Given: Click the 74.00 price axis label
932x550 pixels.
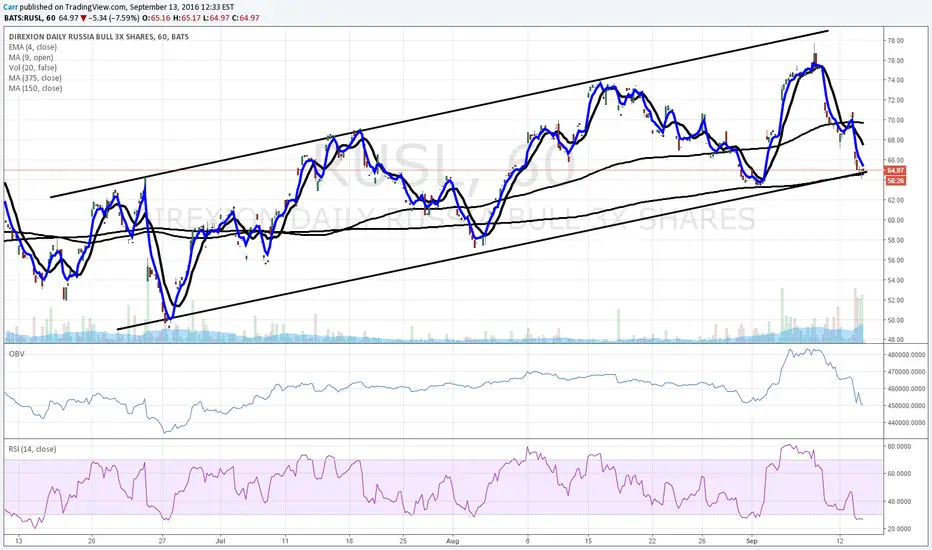Looking at the screenshot, I should coord(896,80).
